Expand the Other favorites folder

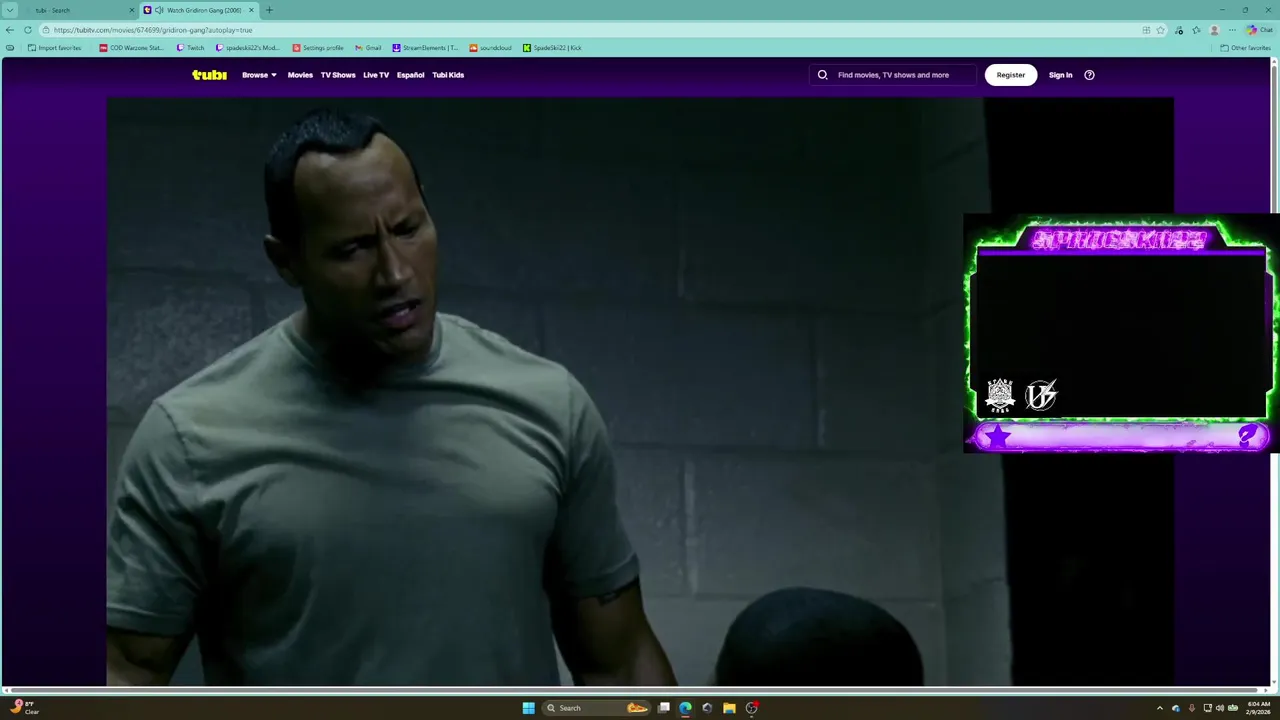(1245, 48)
